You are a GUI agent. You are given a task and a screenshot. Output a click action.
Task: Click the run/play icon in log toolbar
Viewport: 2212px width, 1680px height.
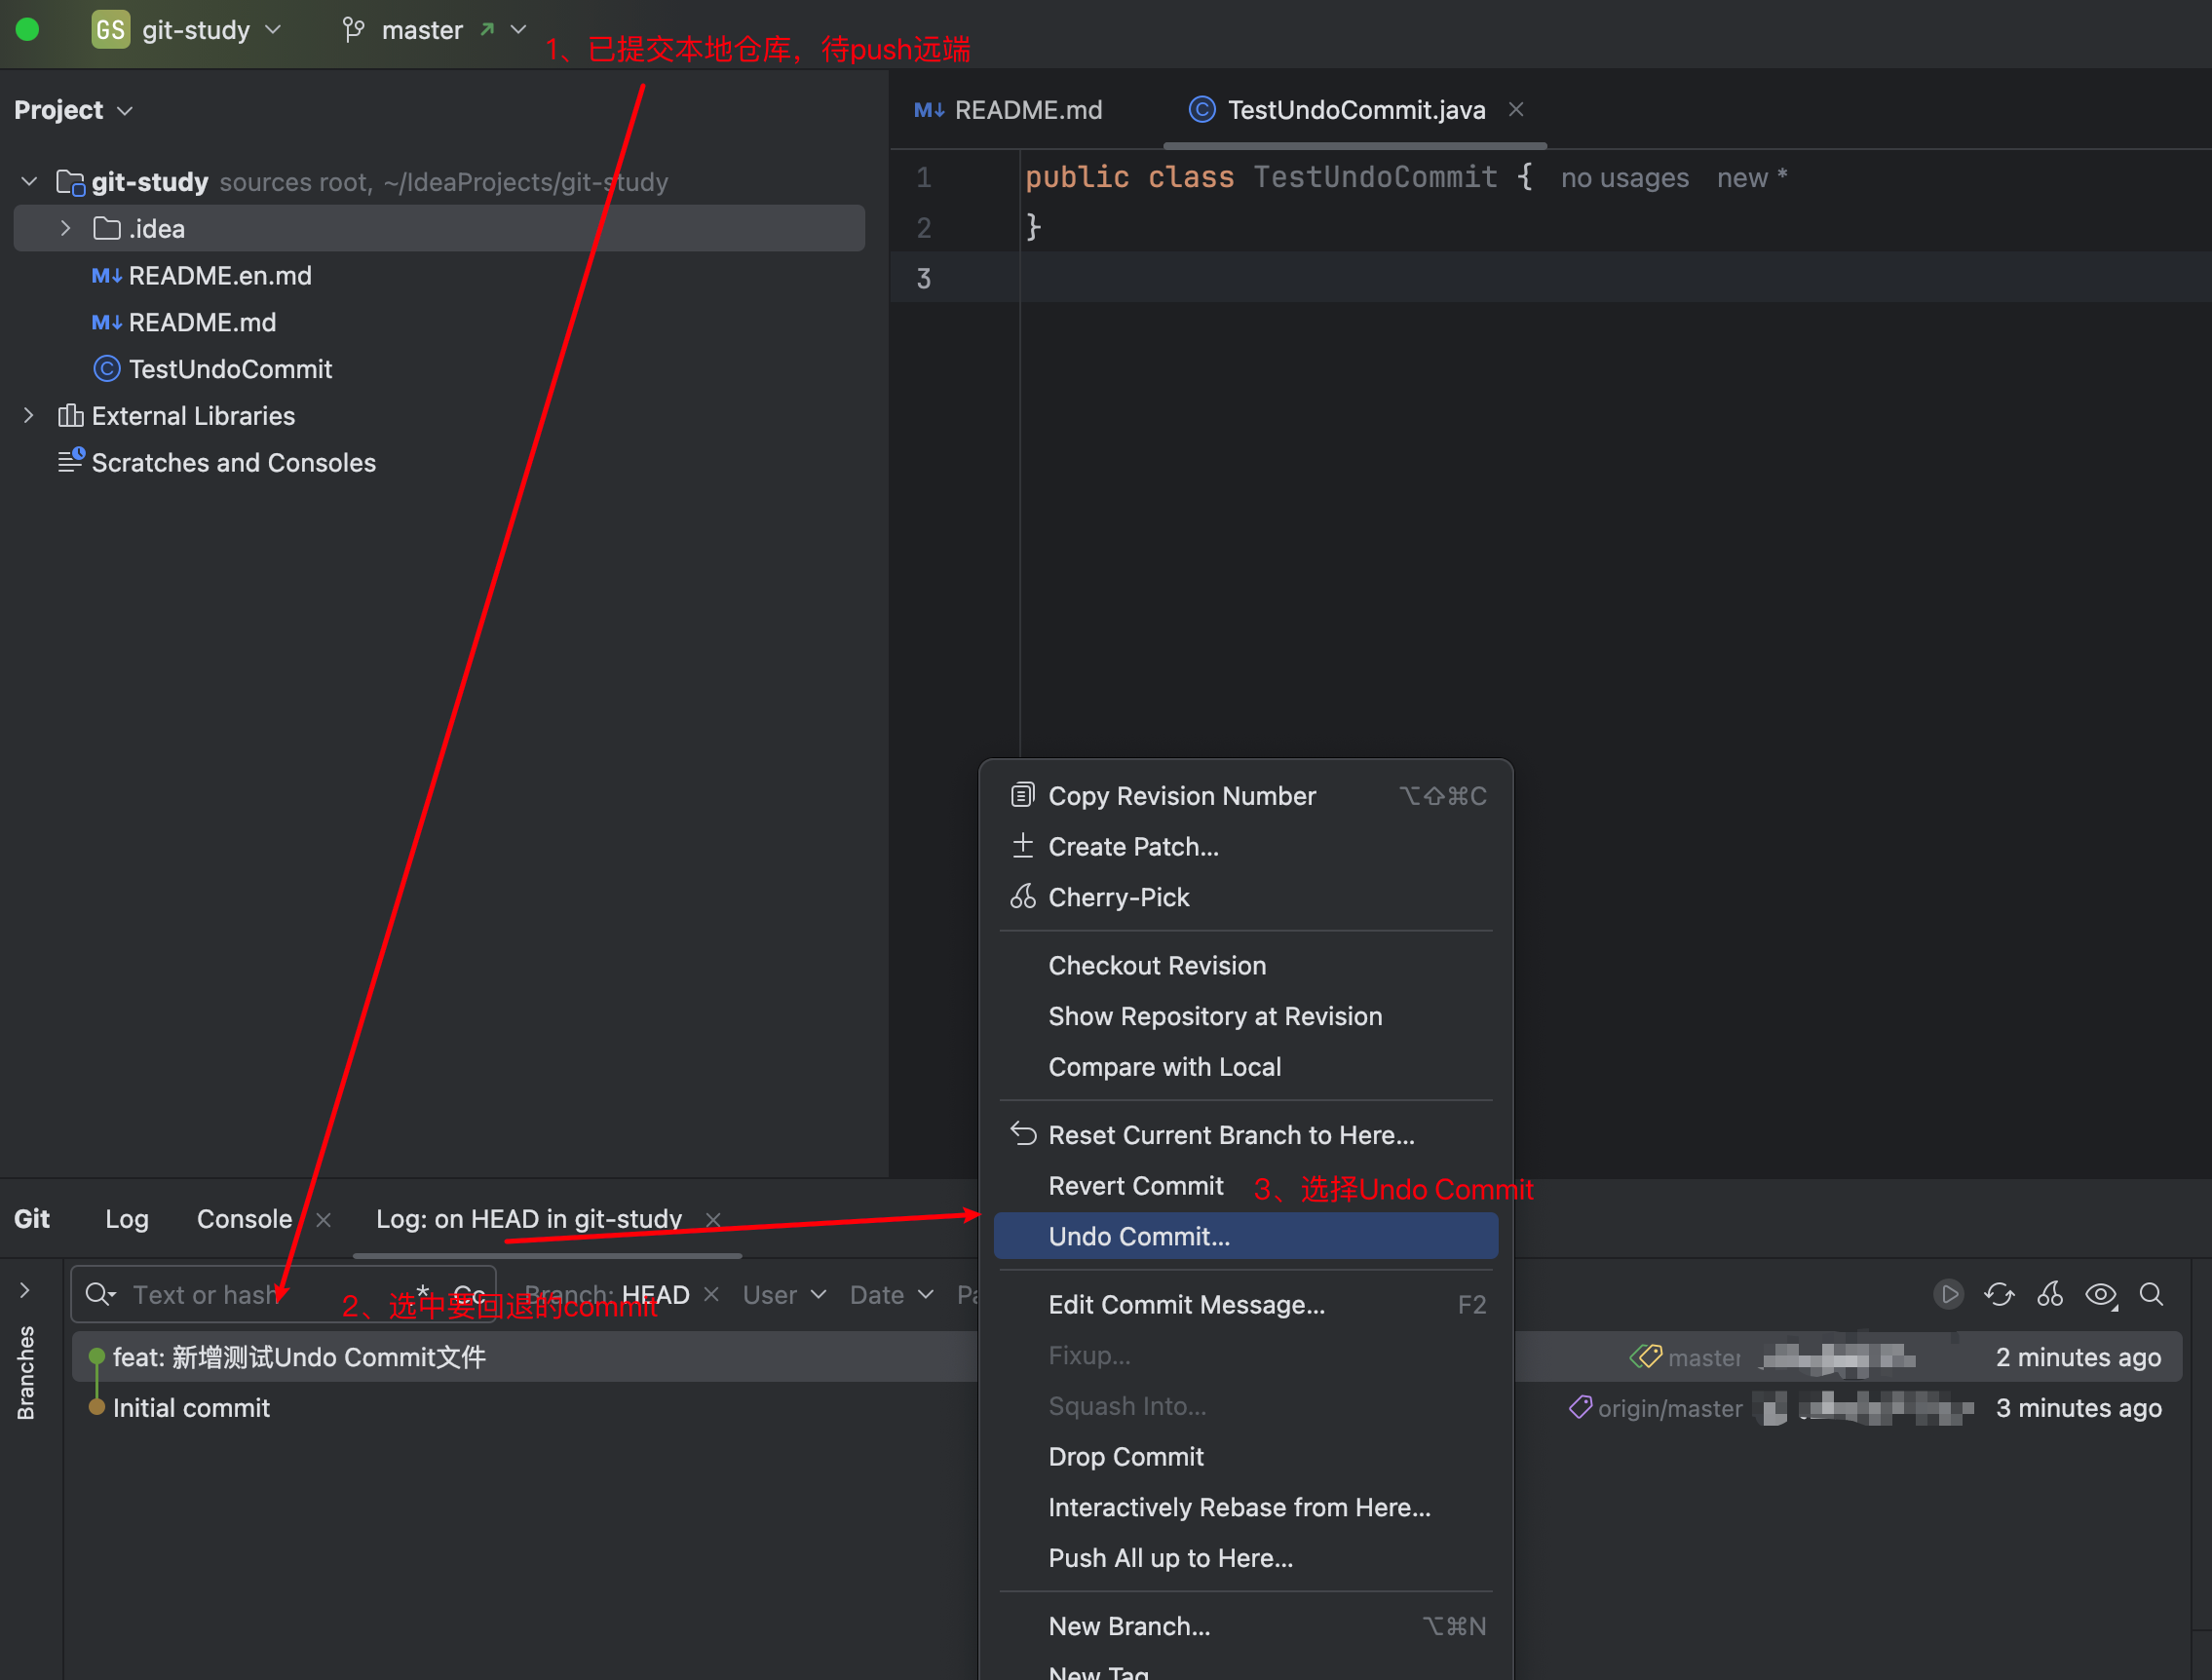(1948, 1294)
